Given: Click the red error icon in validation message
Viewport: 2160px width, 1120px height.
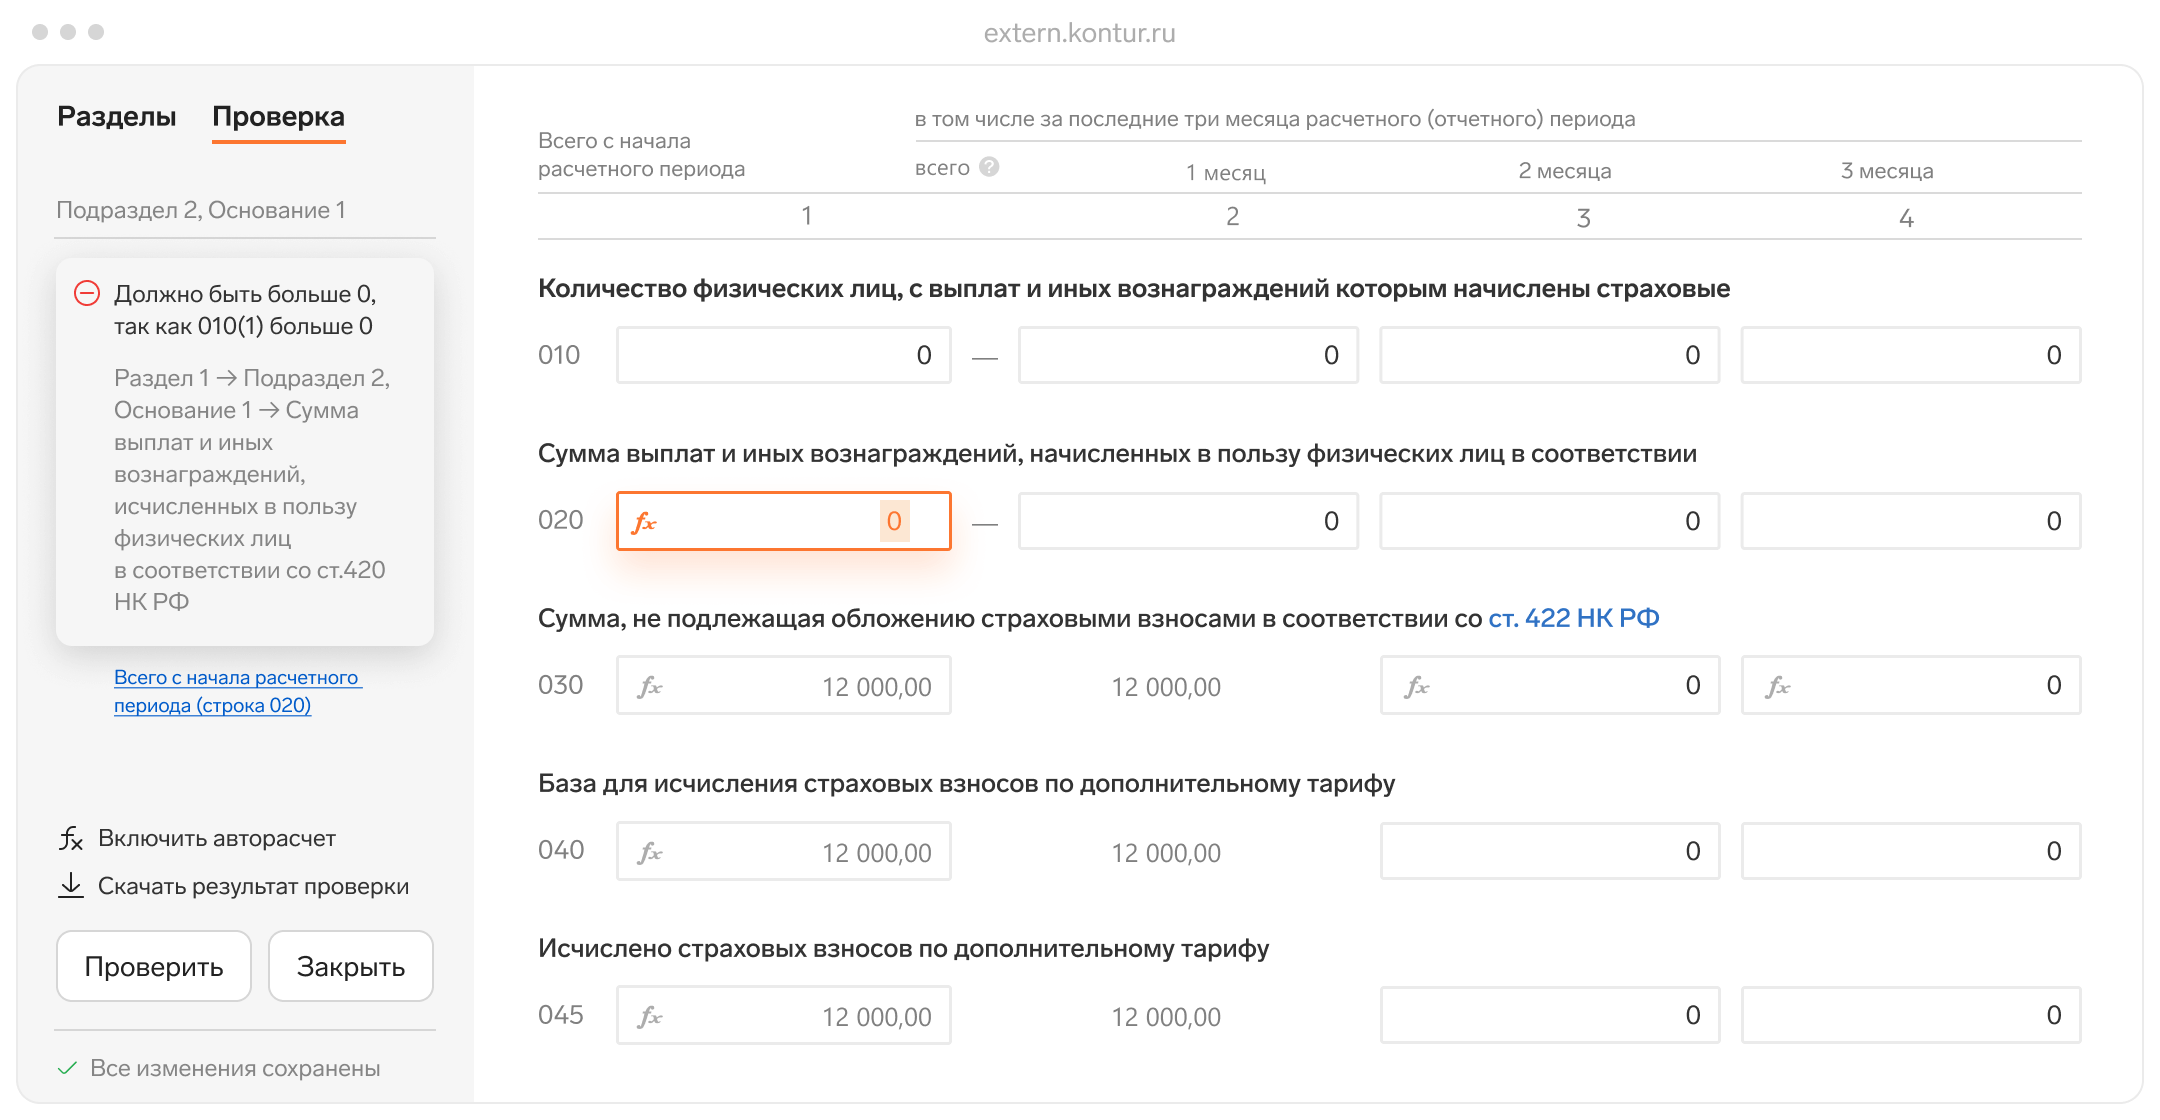Looking at the screenshot, I should [x=87, y=294].
